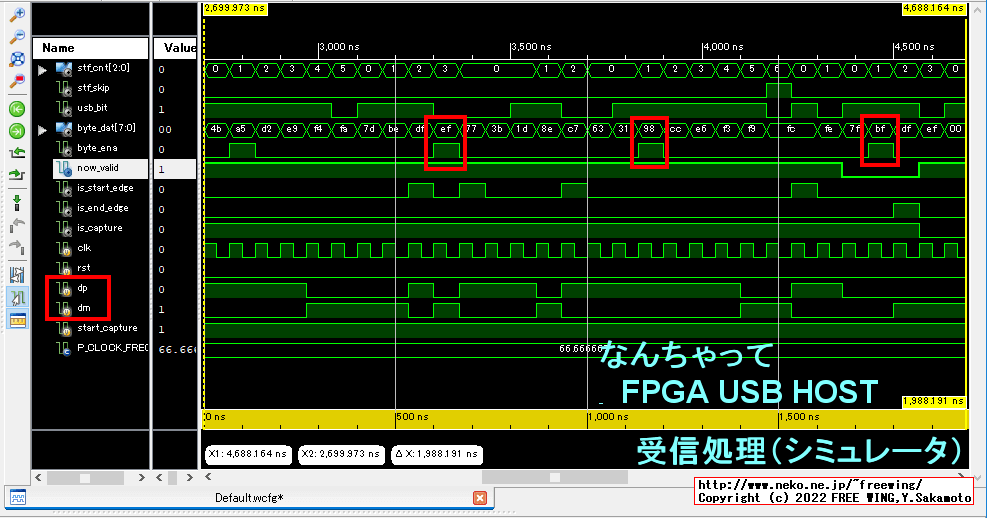The image size is (987, 518).
Task: Toggle snap to transition mode
Action: 17,297
